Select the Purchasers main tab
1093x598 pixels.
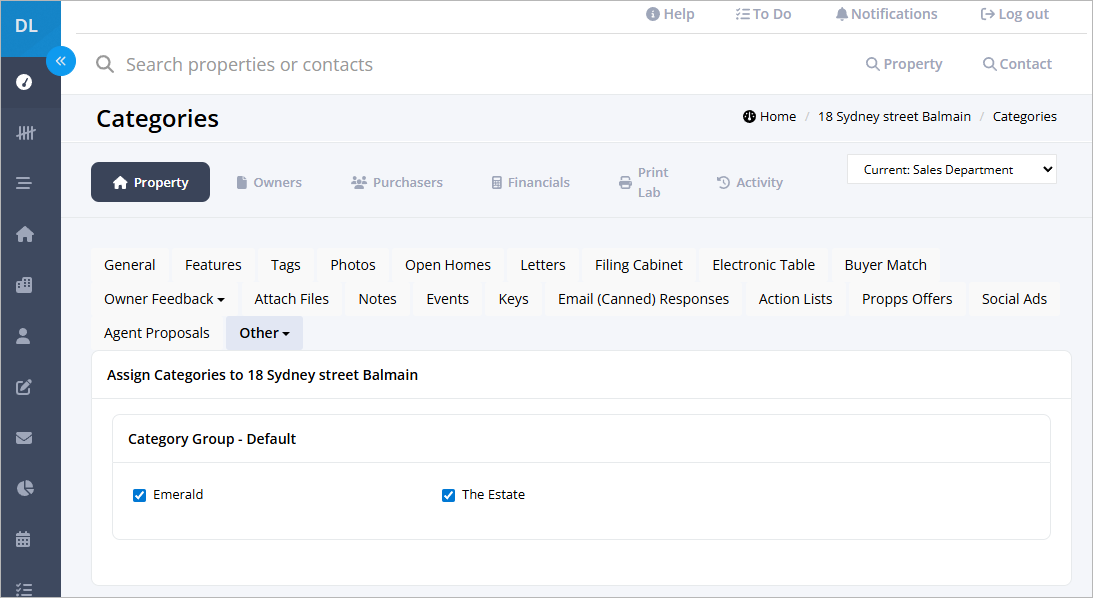point(397,182)
